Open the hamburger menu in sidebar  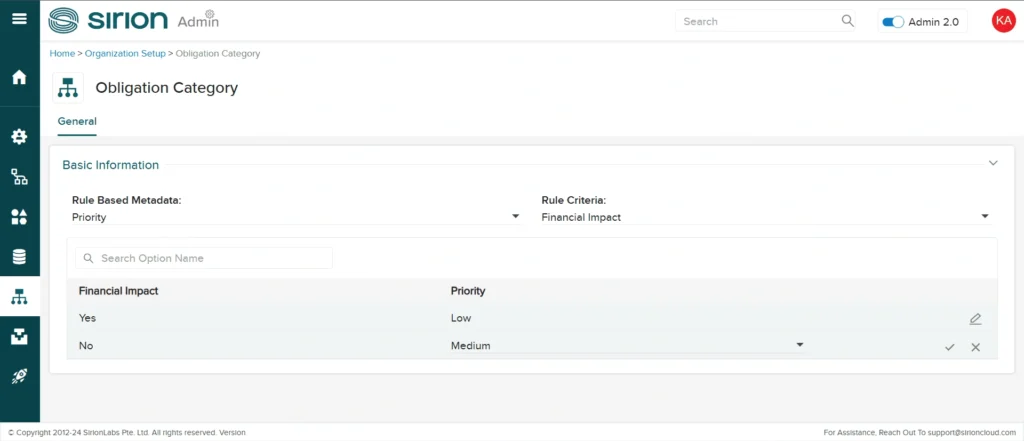[x=19, y=20]
